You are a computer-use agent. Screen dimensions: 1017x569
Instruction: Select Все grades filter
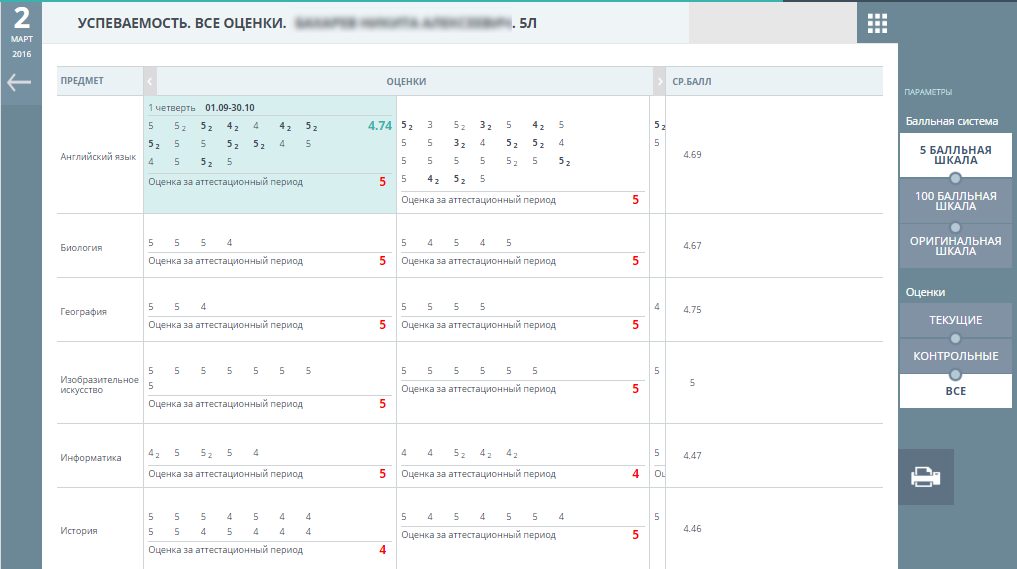tap(955, 391)
